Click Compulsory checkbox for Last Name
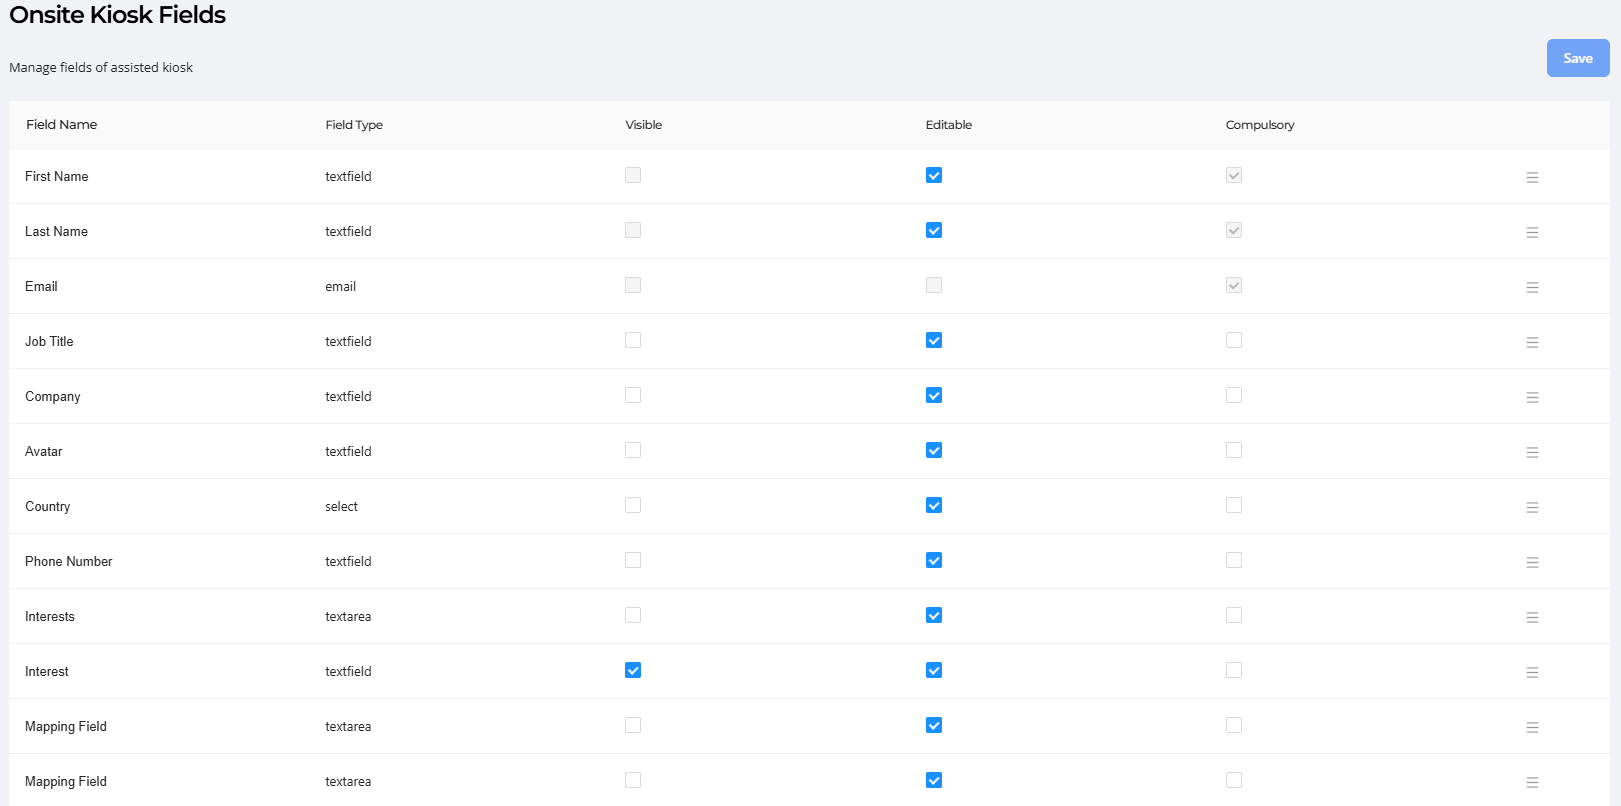This screenshot has height=806, width=1621. tap(1234, 230)
